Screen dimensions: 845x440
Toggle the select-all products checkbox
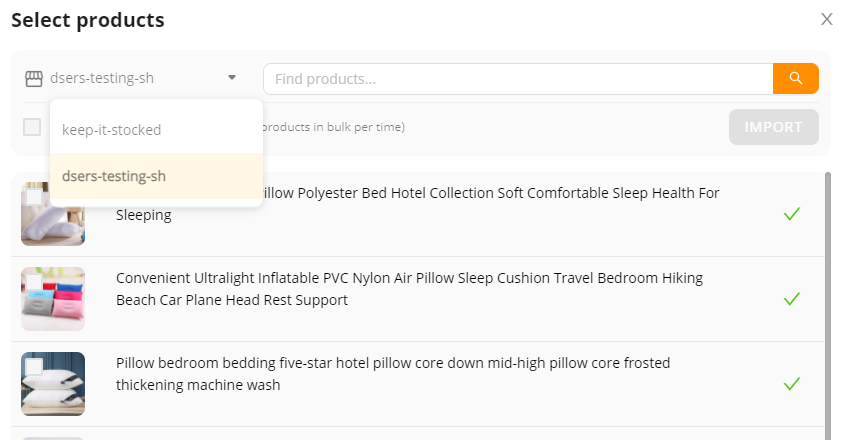click(x=32, y=127)
